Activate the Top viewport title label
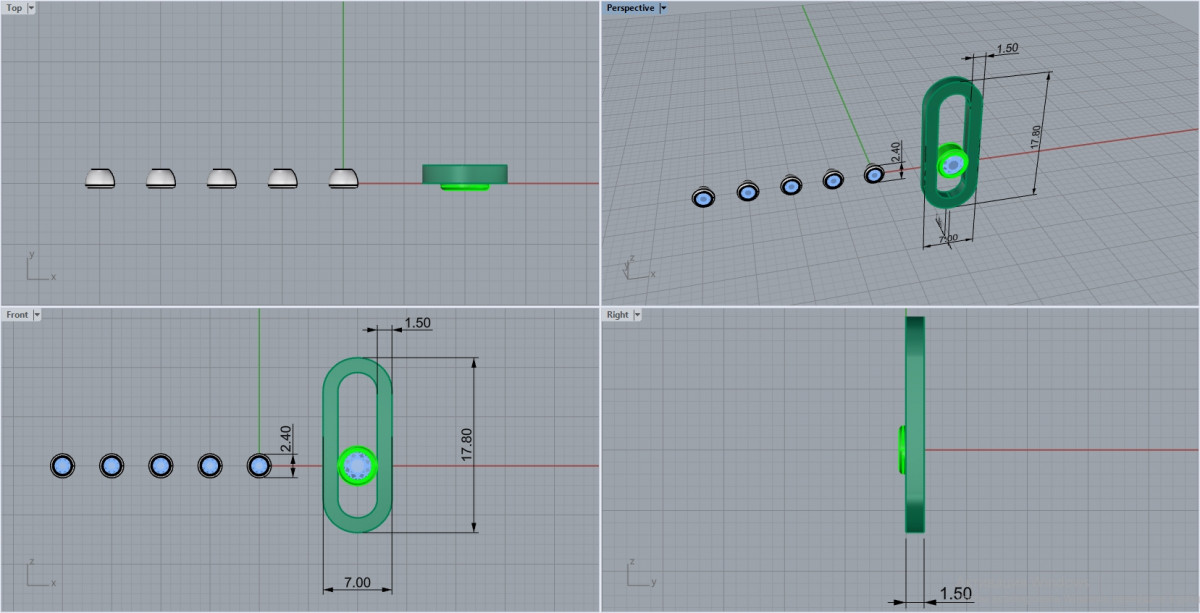The image size is (1200, 613). [x=14, y=8]
